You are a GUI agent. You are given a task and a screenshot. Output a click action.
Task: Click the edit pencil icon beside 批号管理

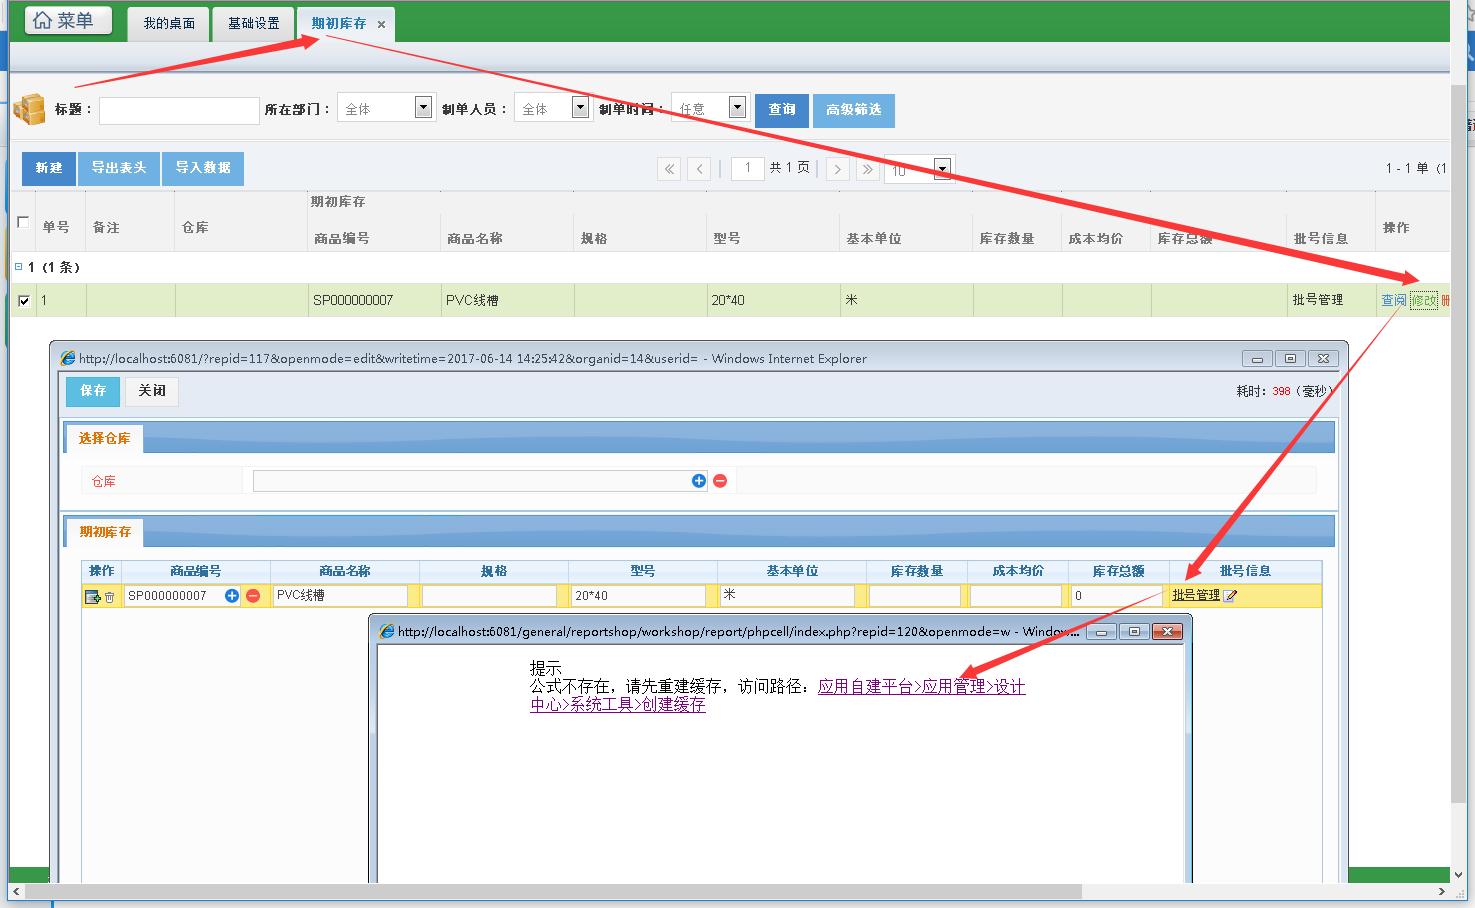pyautogui.click(x=1231, y=596)
